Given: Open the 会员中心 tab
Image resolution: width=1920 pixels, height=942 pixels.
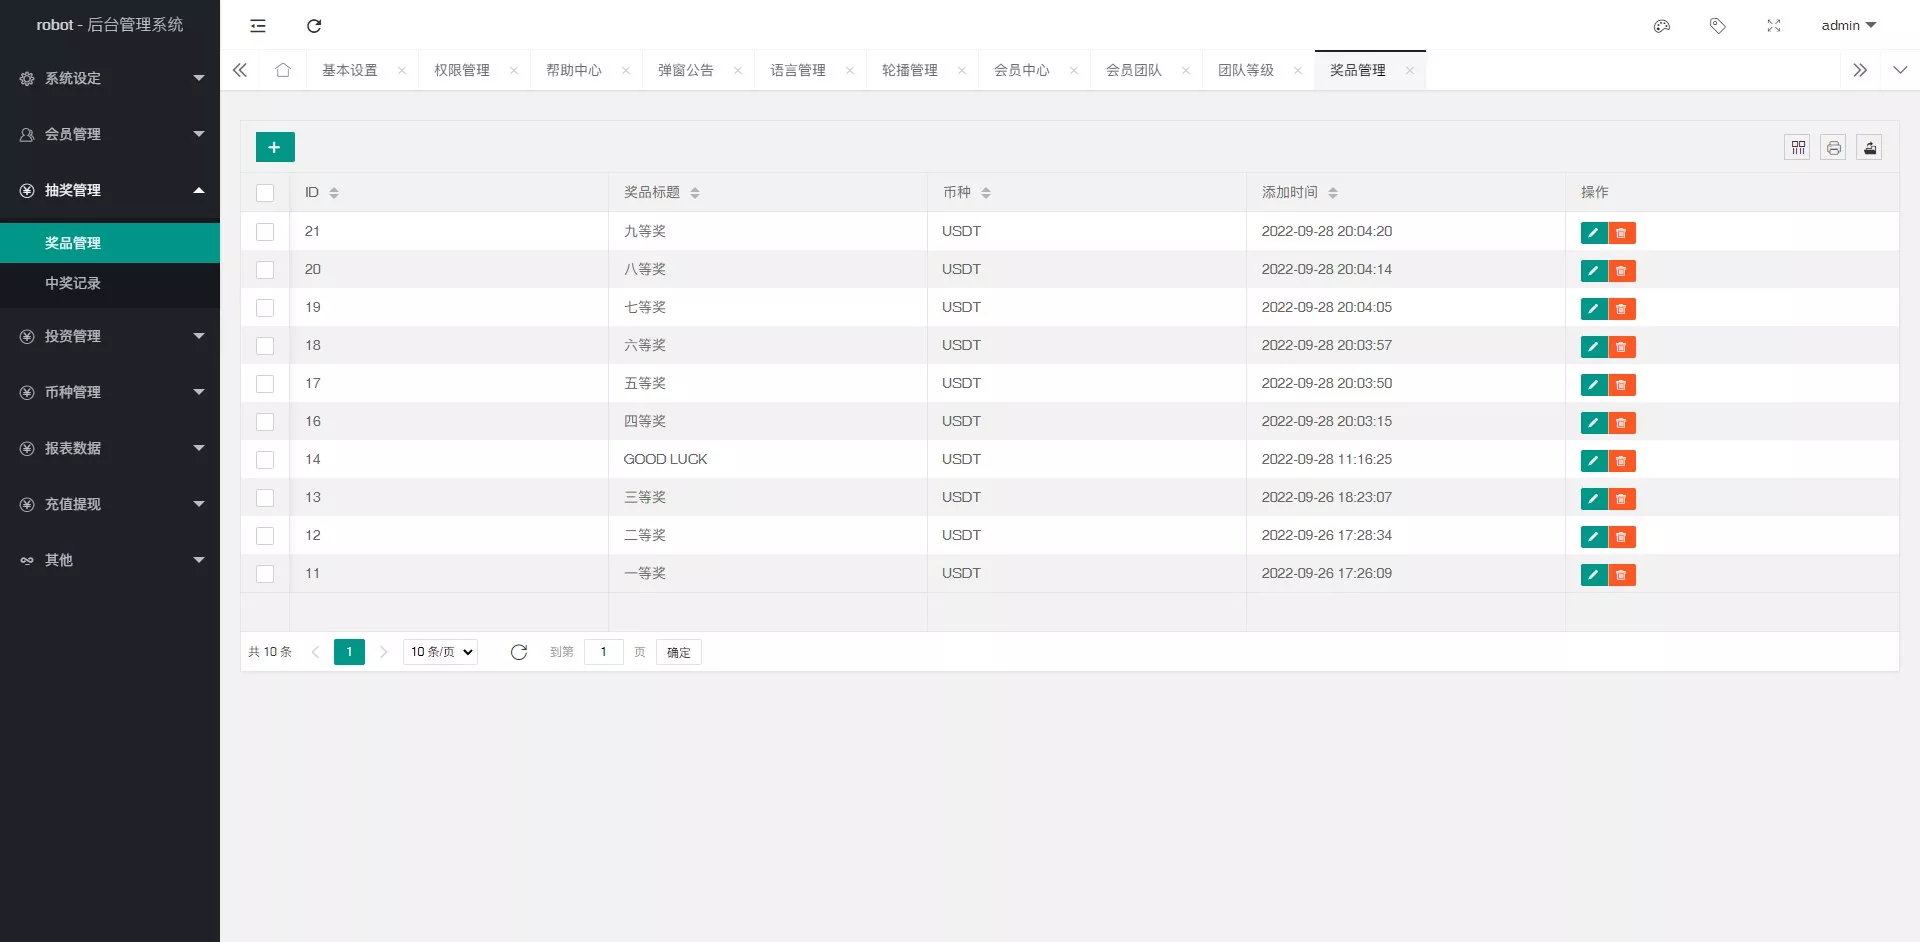Looking at the screenshot, I should pyautogui.click(x=1021, y=70).
